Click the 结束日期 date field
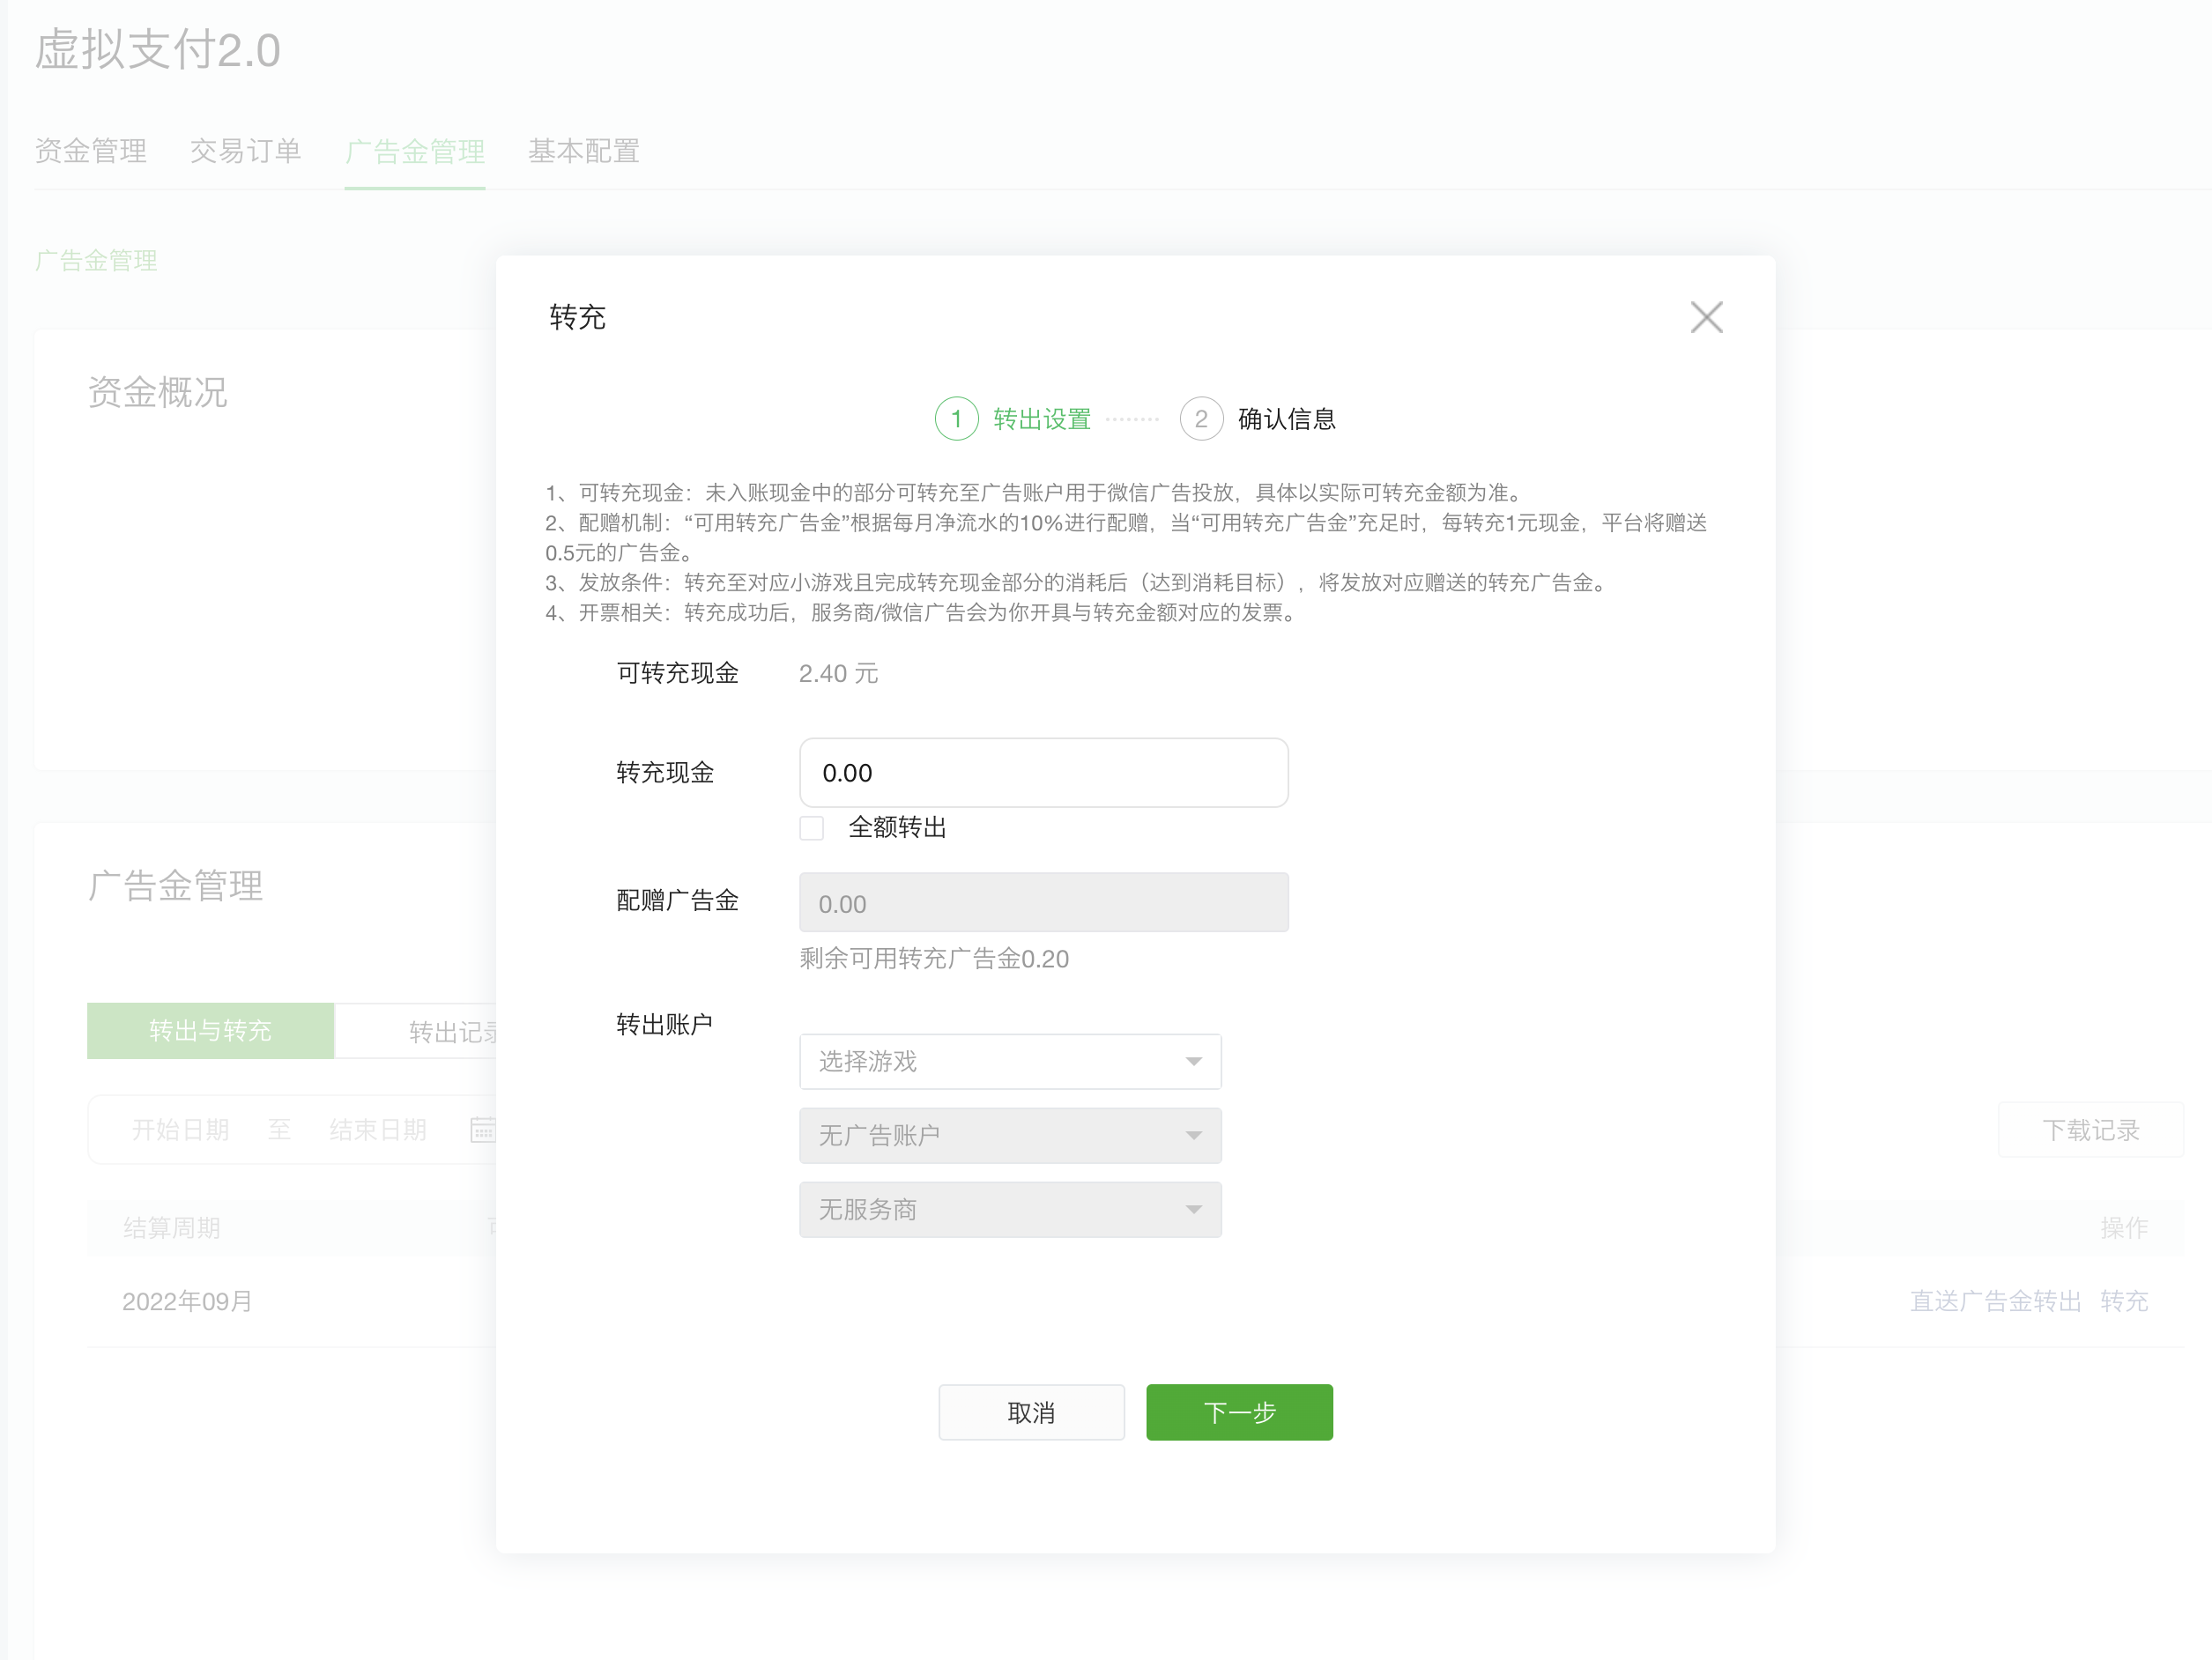This screenshot has width=2212, height=1660. 378,1130
